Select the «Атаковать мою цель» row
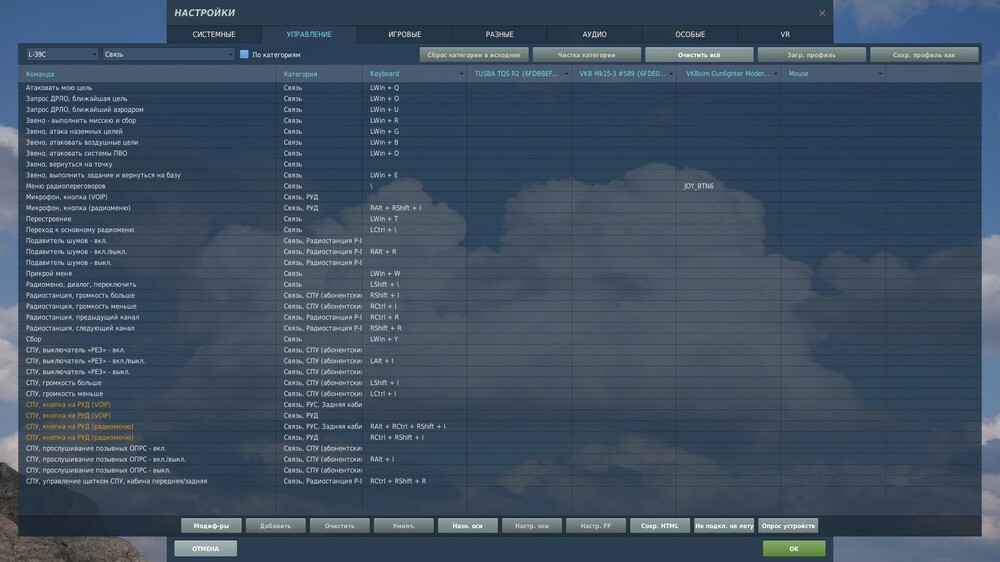 500,87
